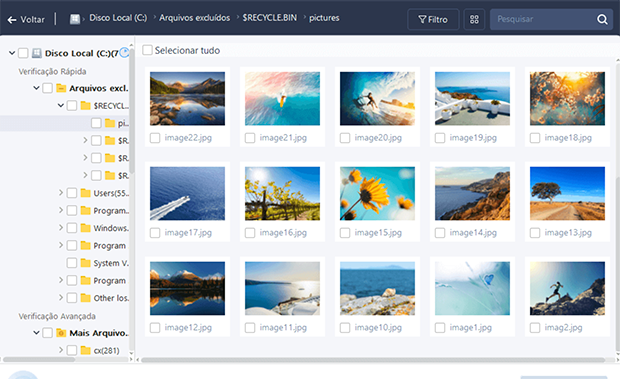Tick the image15.jpg checkbox

tap(345, 233)
